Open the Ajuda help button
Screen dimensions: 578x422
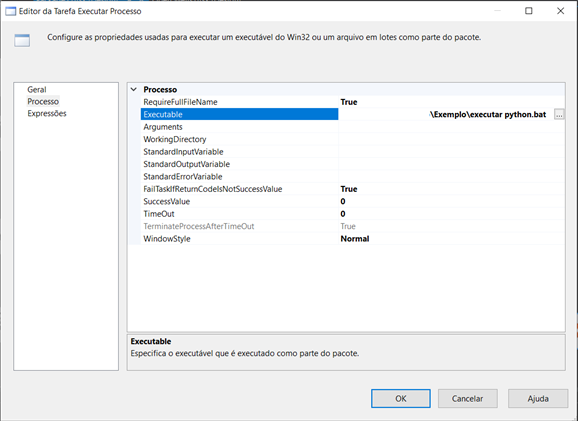pyautogui.click(x=538, y=399)
